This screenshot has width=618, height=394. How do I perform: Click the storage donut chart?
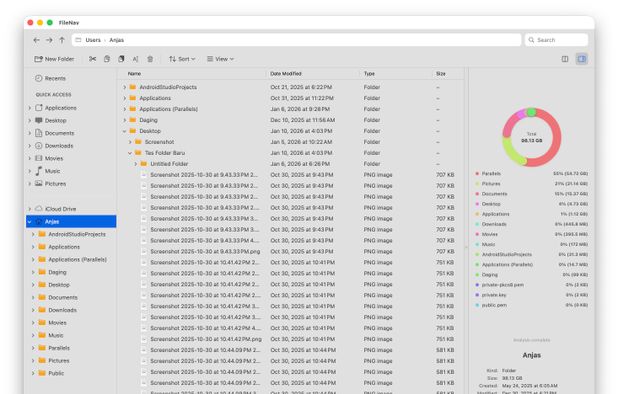click(532, 137)
